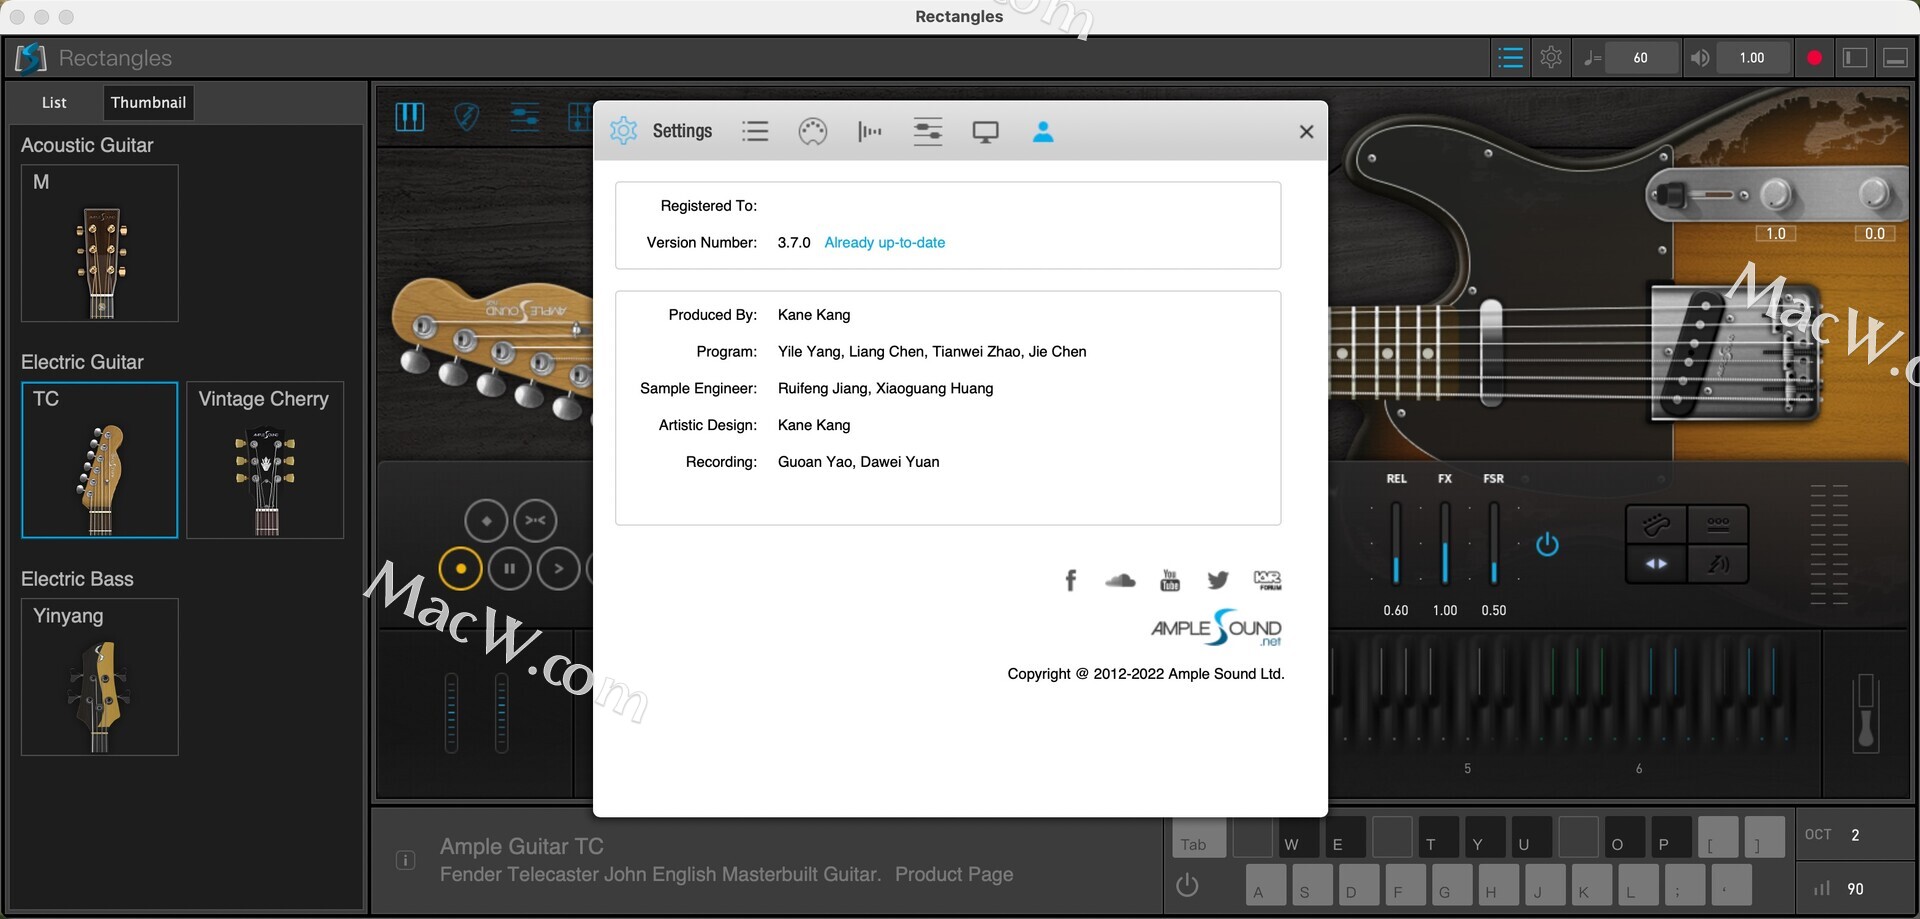
Task: Click the converging arrows circle button
Action: tap(535, 520)
